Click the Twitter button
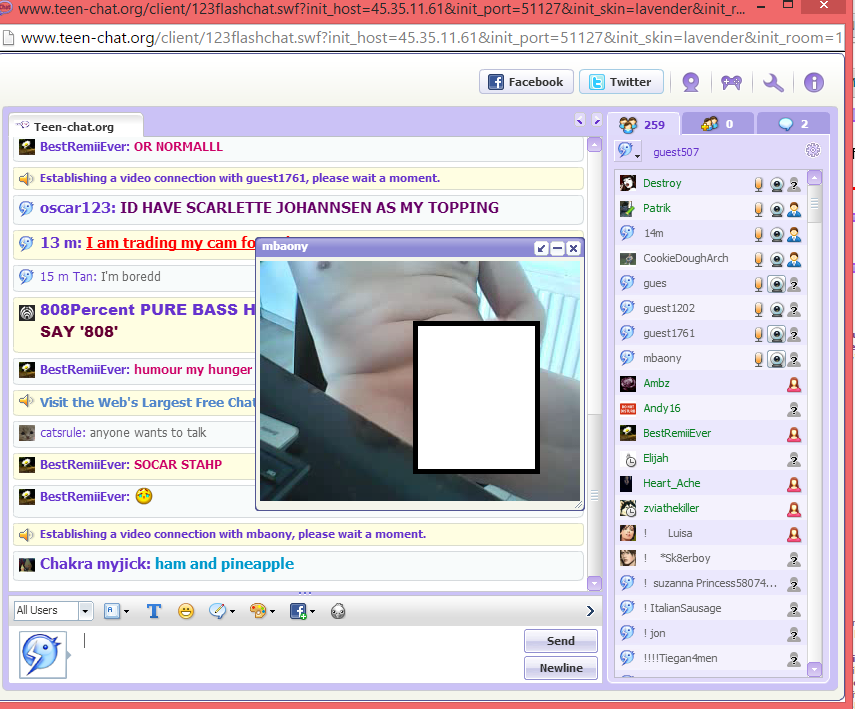The image size is (855, 709). (620, 82)
